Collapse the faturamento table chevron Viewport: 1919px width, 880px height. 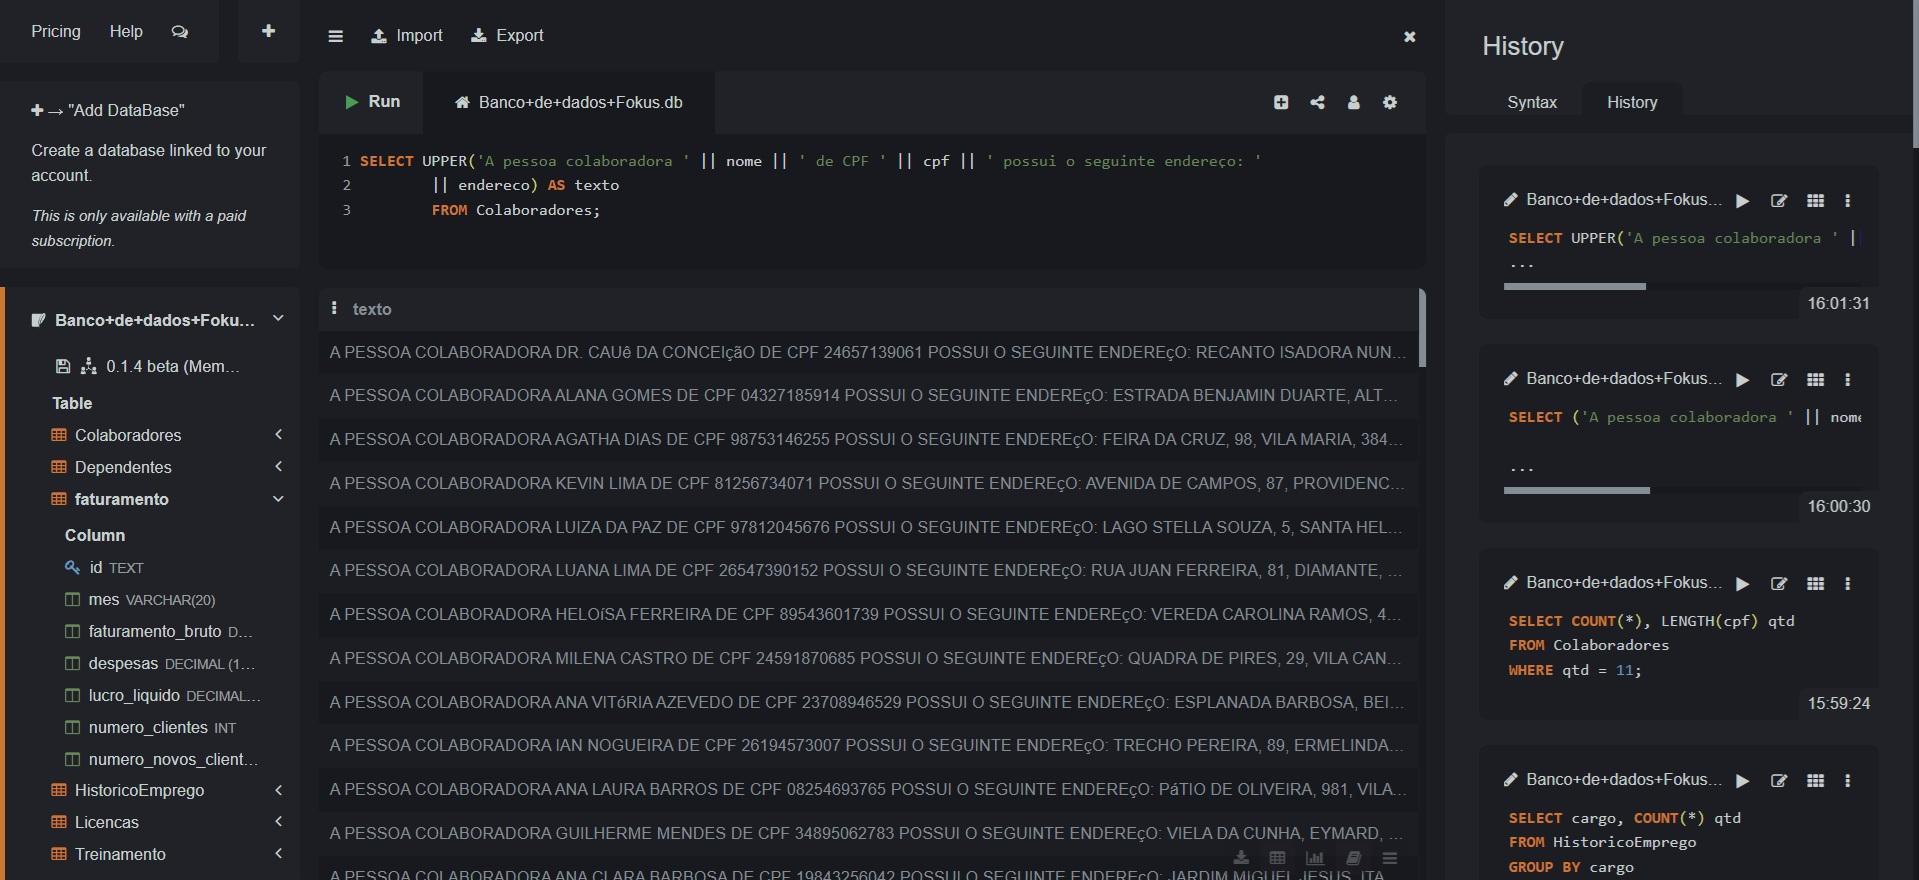(x=279, y=499)
